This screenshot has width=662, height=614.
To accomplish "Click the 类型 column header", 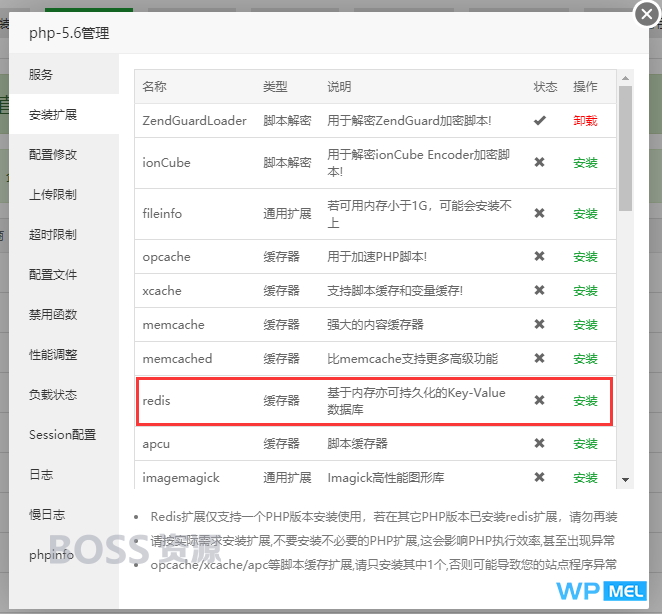I will [275, 87].
